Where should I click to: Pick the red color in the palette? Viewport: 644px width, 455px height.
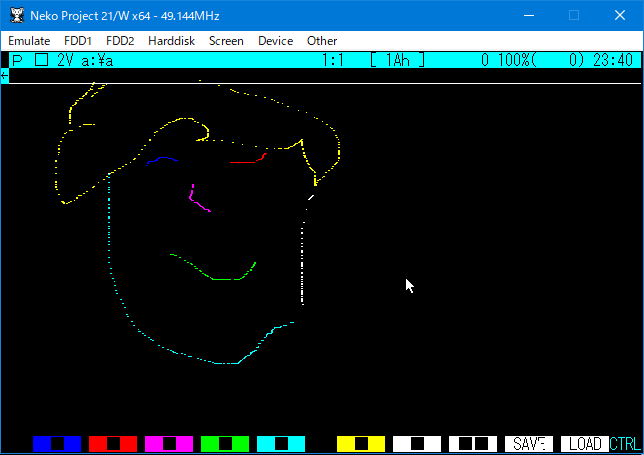coord(113,443)
